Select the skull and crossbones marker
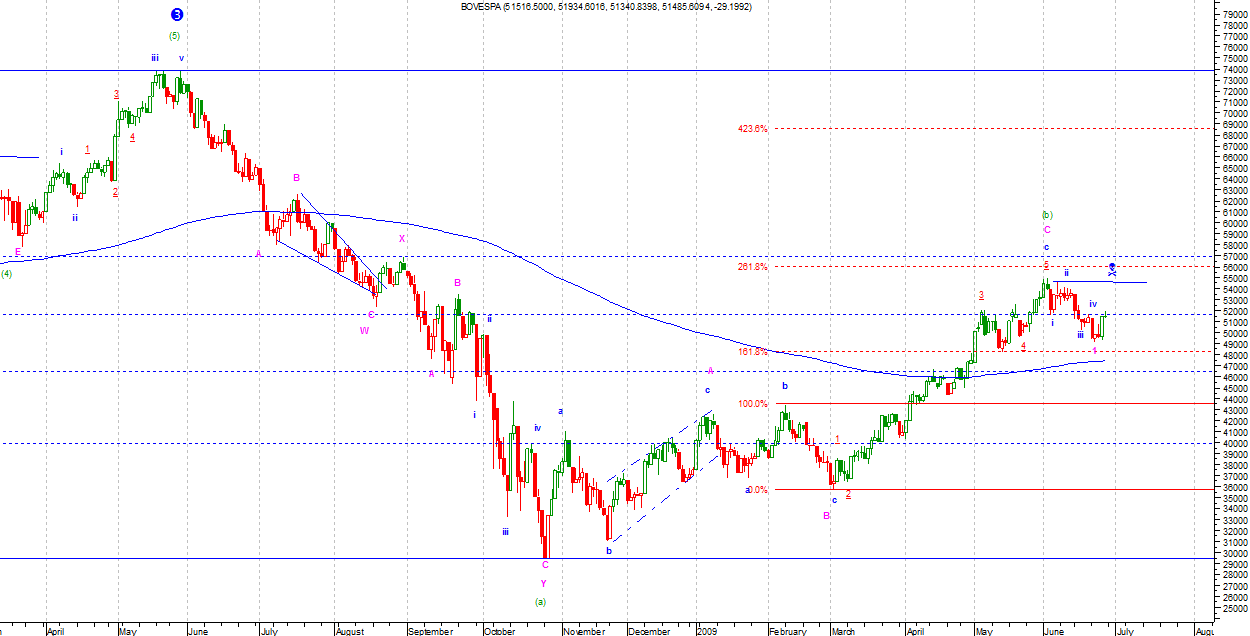Screen dimensions: 1250x636 point(1112,268)
